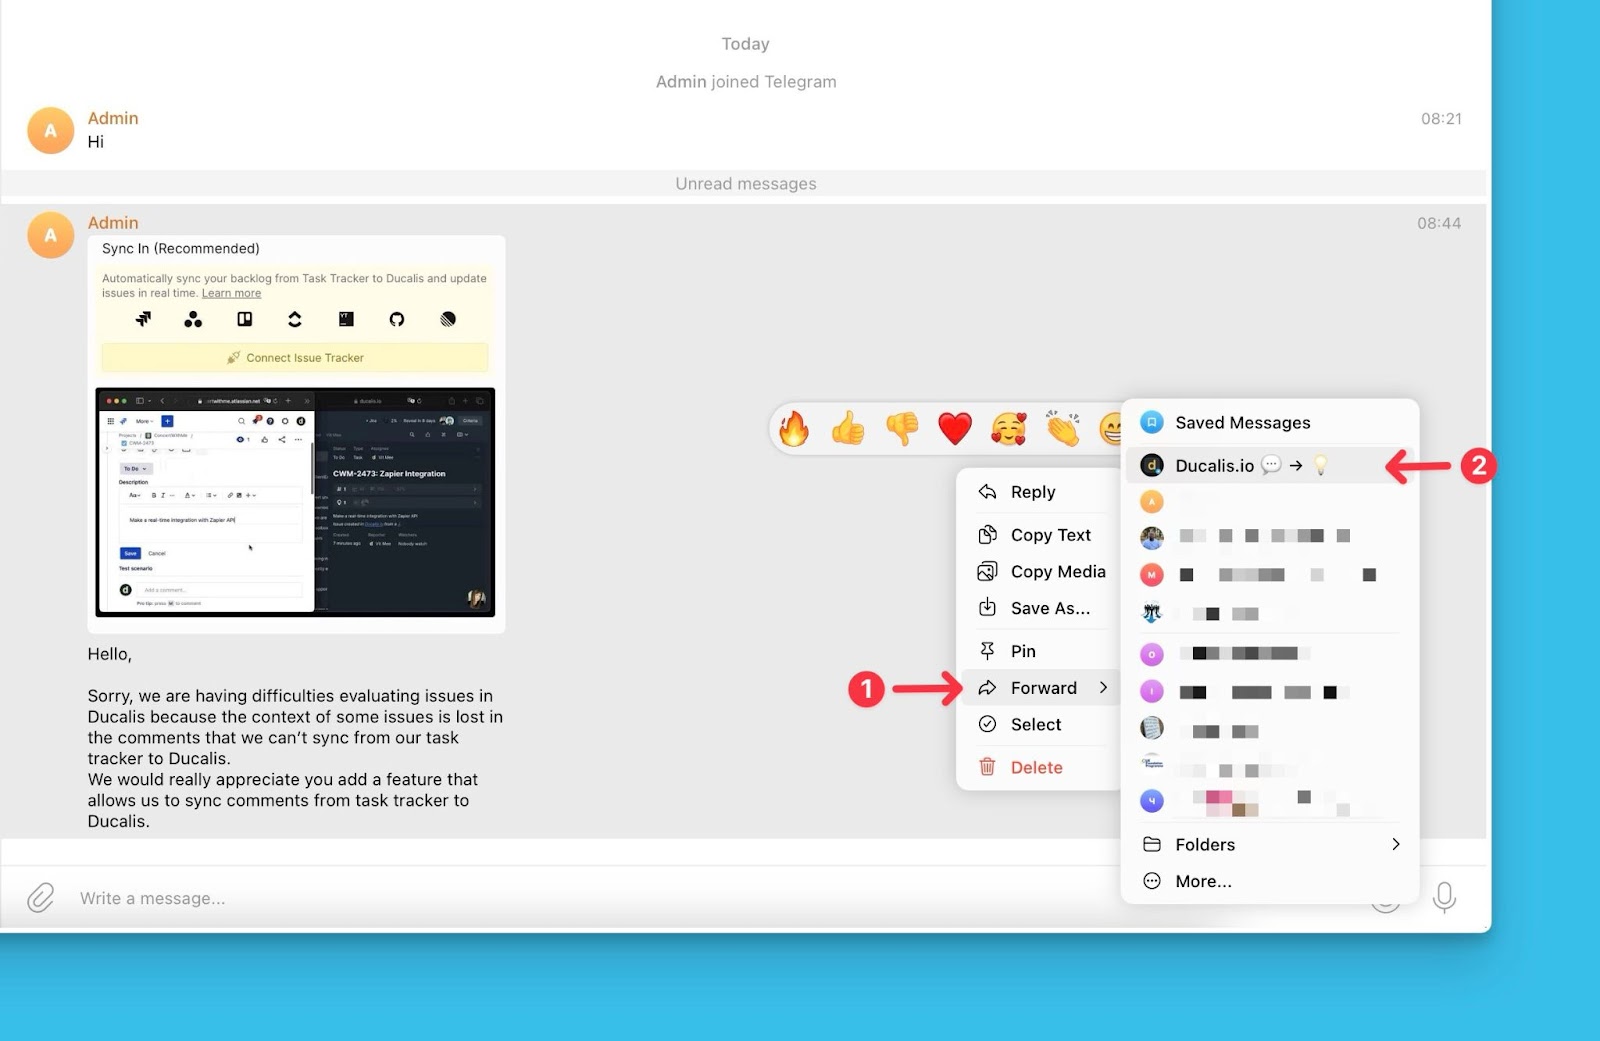React with the thumbs down emoji
Viewport: 1600px width, 1041px height.
coord(902,429)
